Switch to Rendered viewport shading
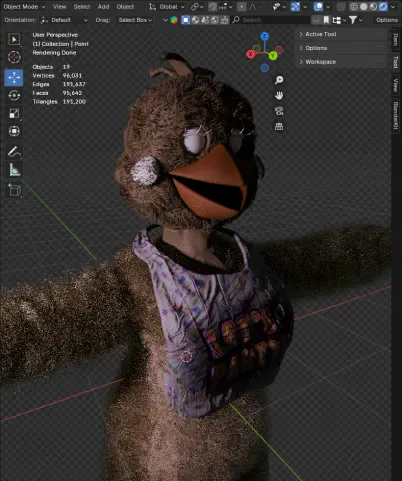 click(x=383, y=7)
